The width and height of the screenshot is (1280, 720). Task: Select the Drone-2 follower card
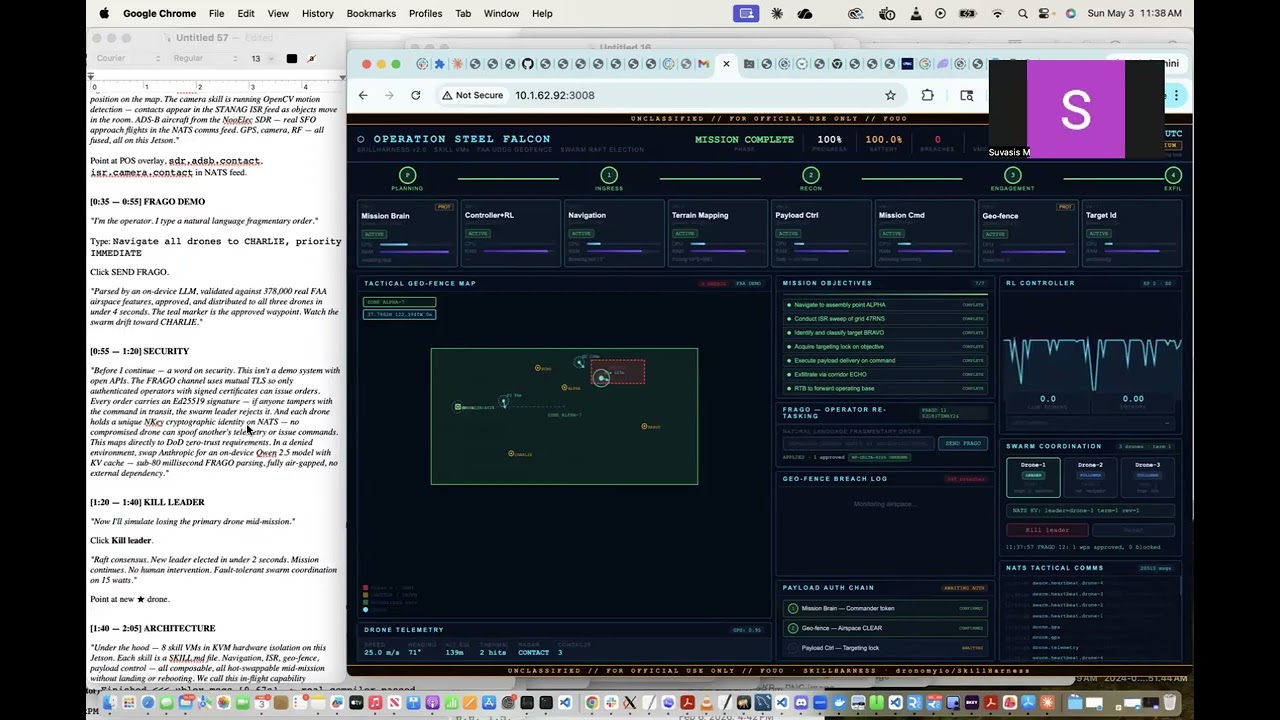click(x=1090, y=478)
